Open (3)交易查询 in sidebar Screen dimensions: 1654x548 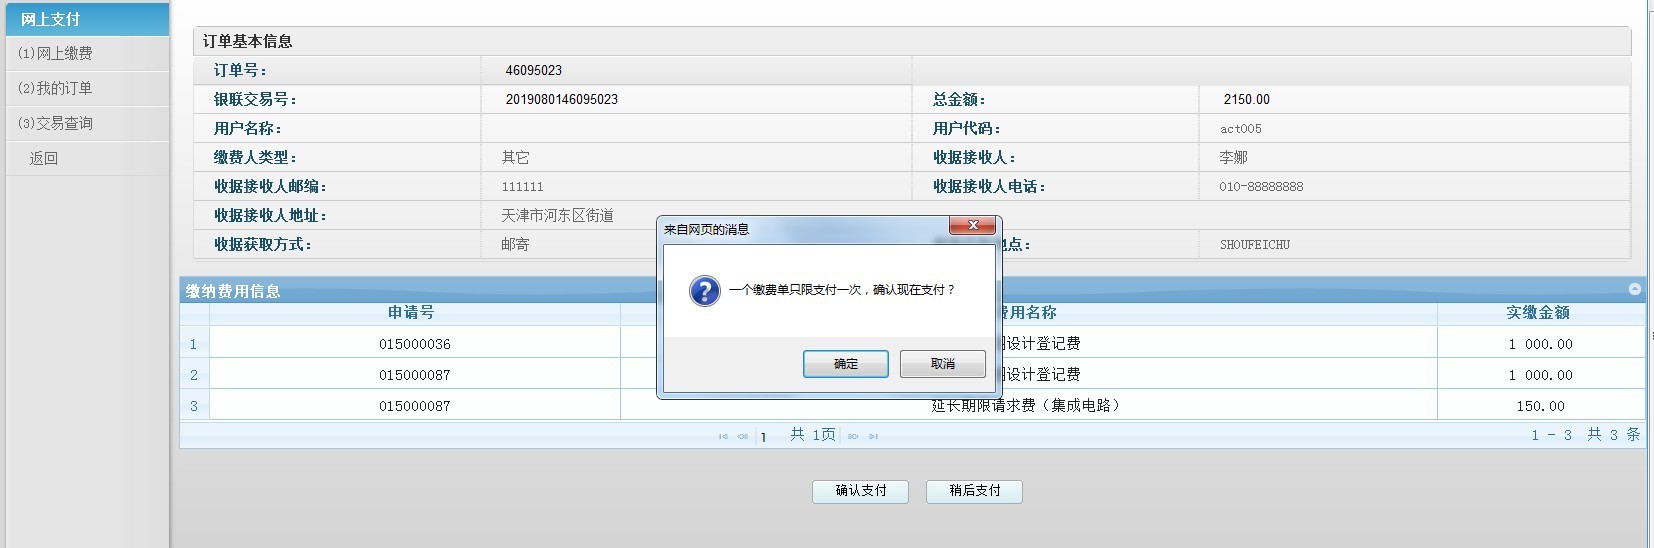point(56,123)
